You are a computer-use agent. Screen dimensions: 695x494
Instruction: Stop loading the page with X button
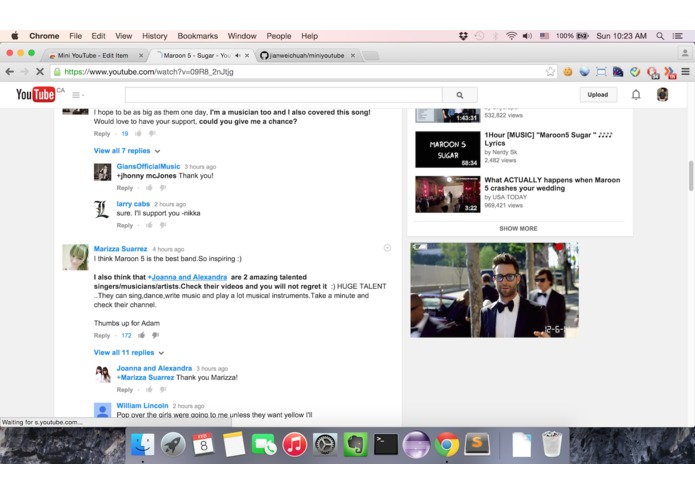click(40, 71)
